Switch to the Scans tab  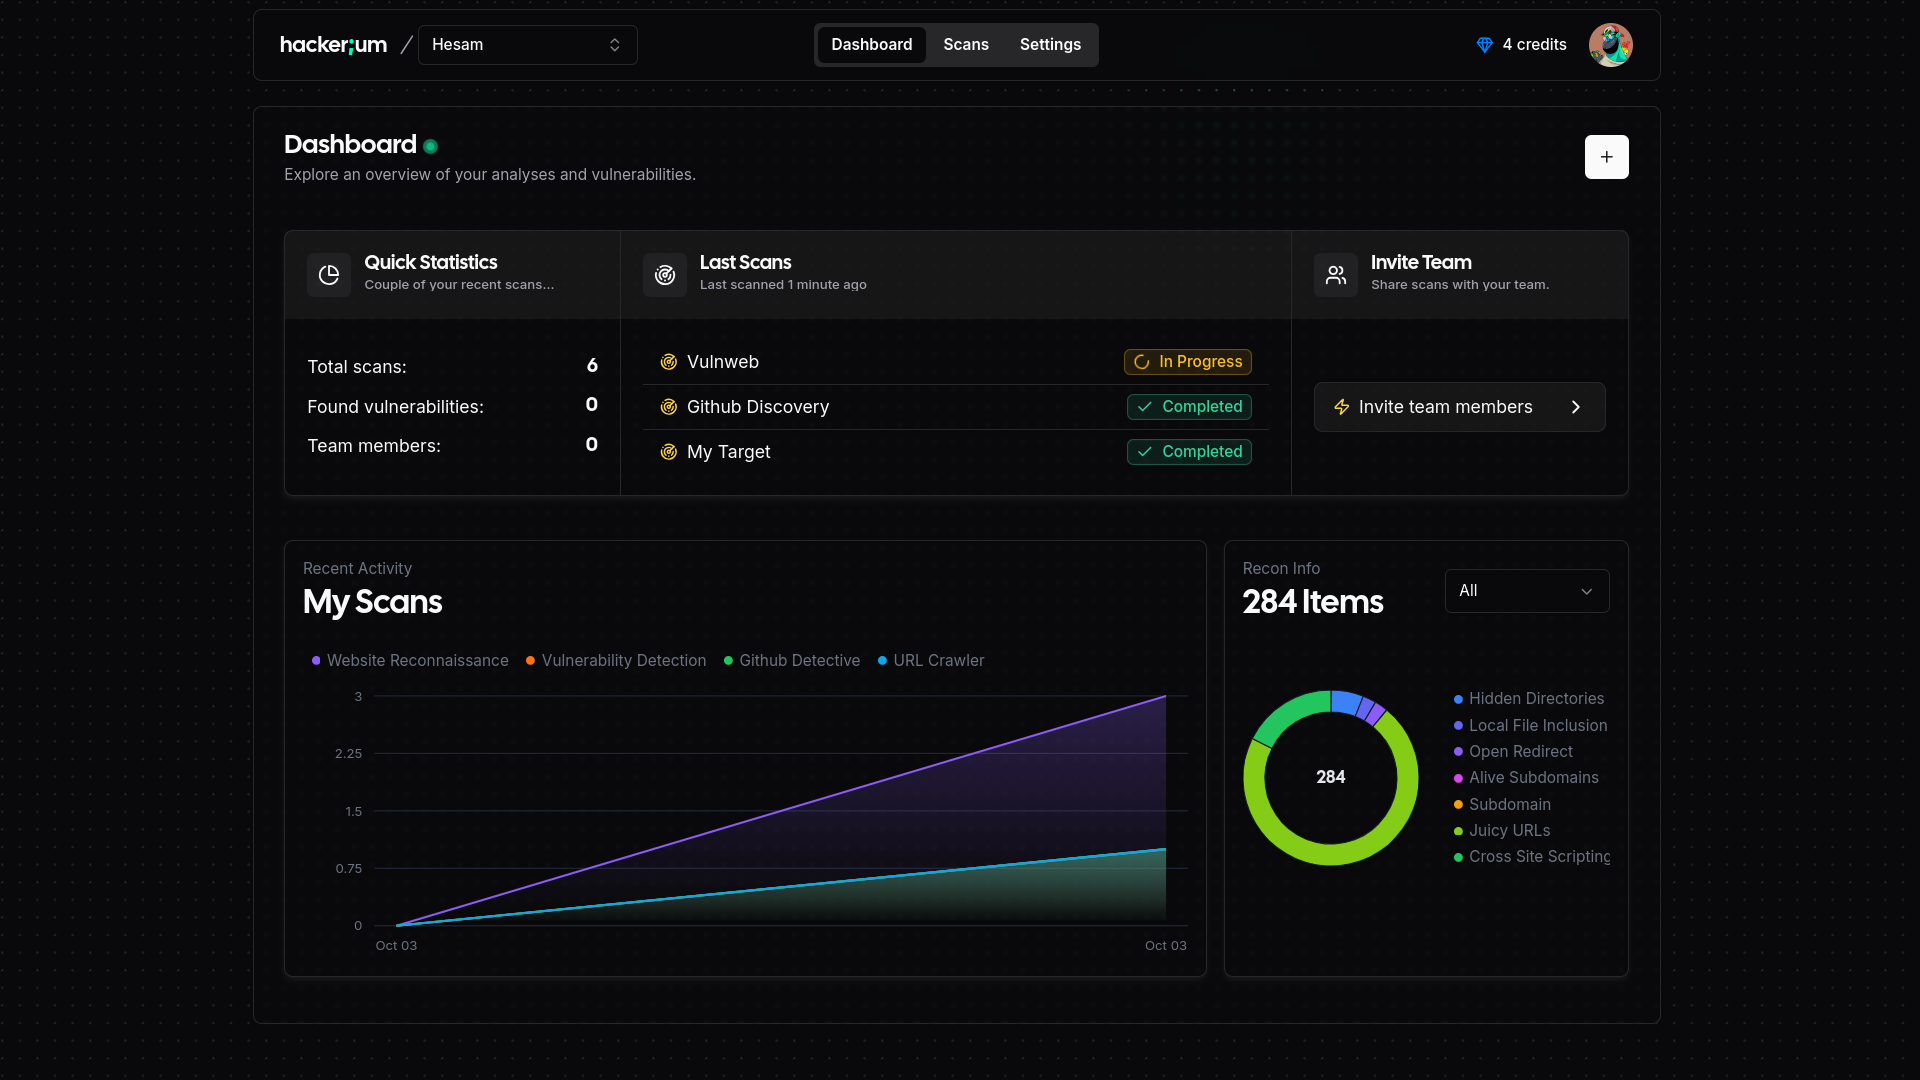pyautogui.click(x=965, y=44)
